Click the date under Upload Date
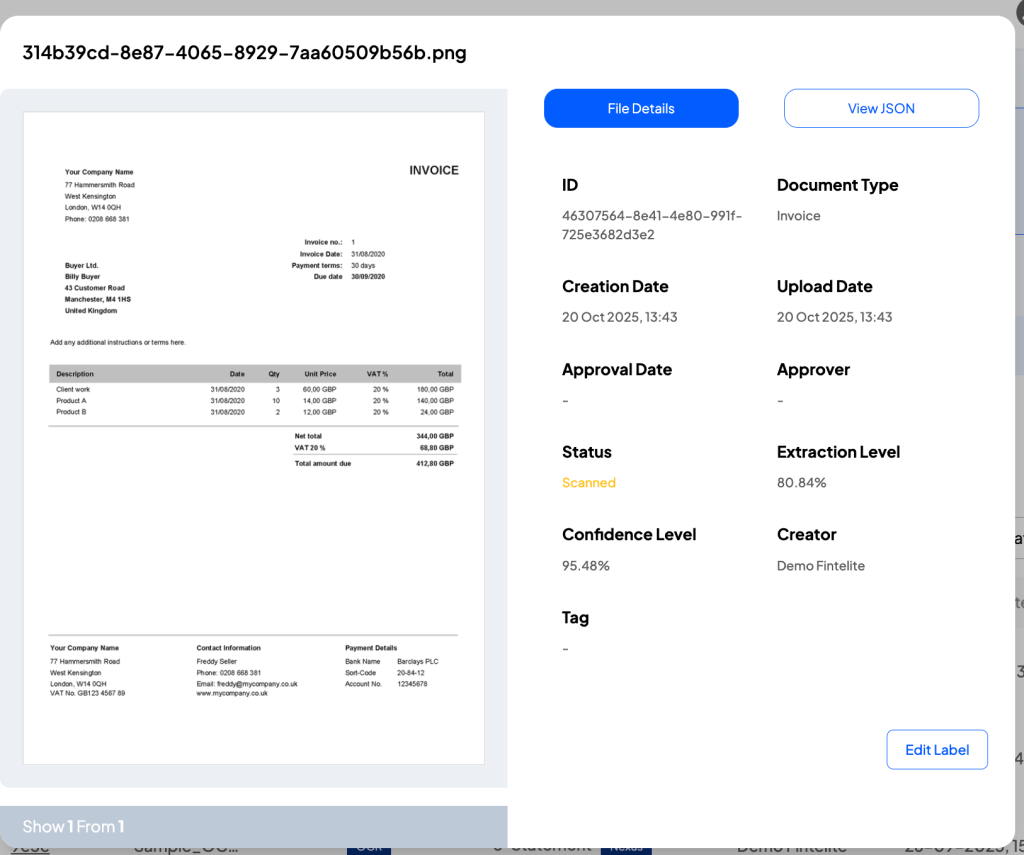The height and width of the screenshot is (855, 1024). pyautogui.click(x=834, y=317)
